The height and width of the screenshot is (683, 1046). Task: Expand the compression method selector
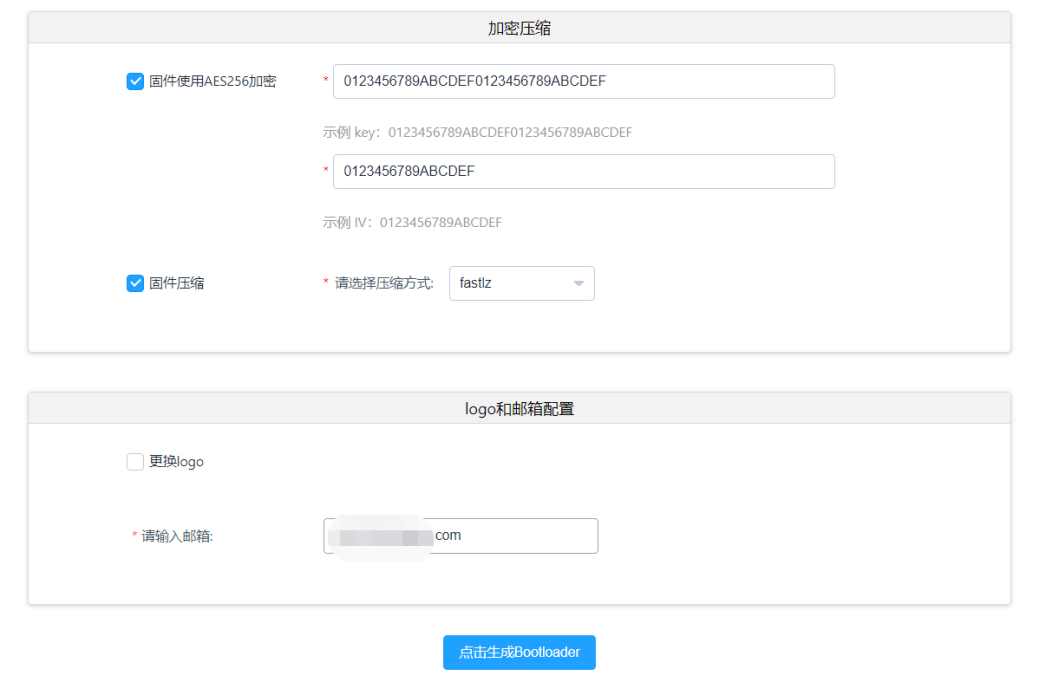[x=521, y=283]
